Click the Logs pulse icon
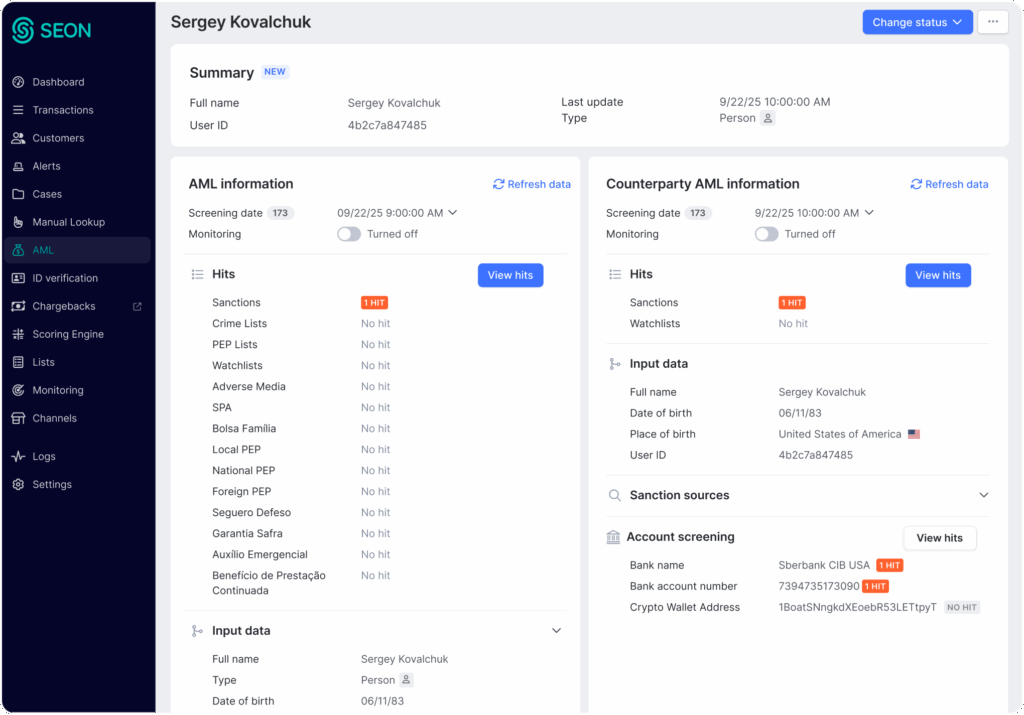Viewport: 1024px width, 715px height. coord(18,456)
